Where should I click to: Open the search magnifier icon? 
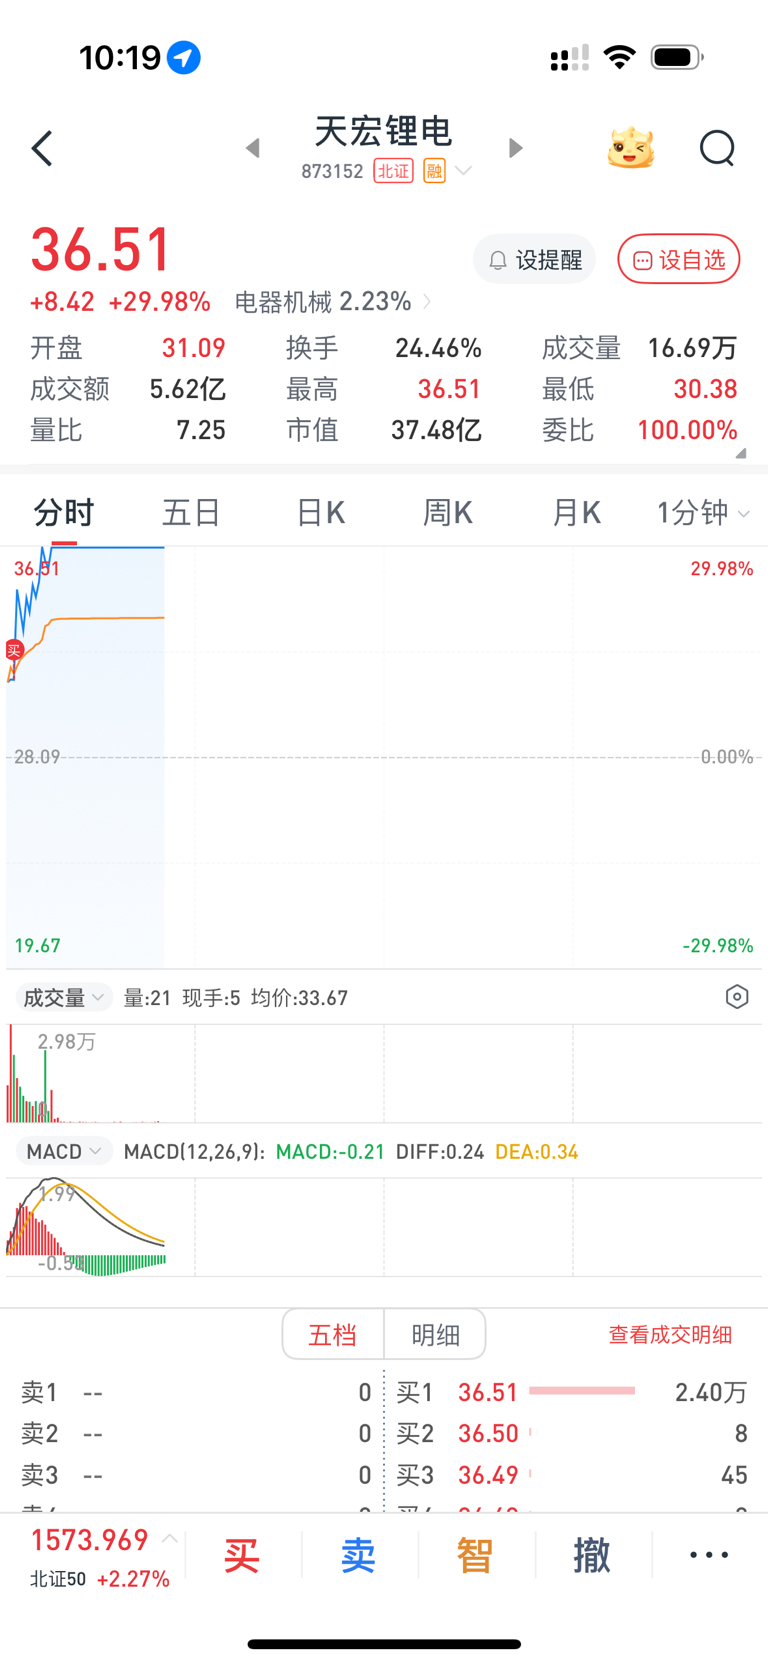pos(717,148)
